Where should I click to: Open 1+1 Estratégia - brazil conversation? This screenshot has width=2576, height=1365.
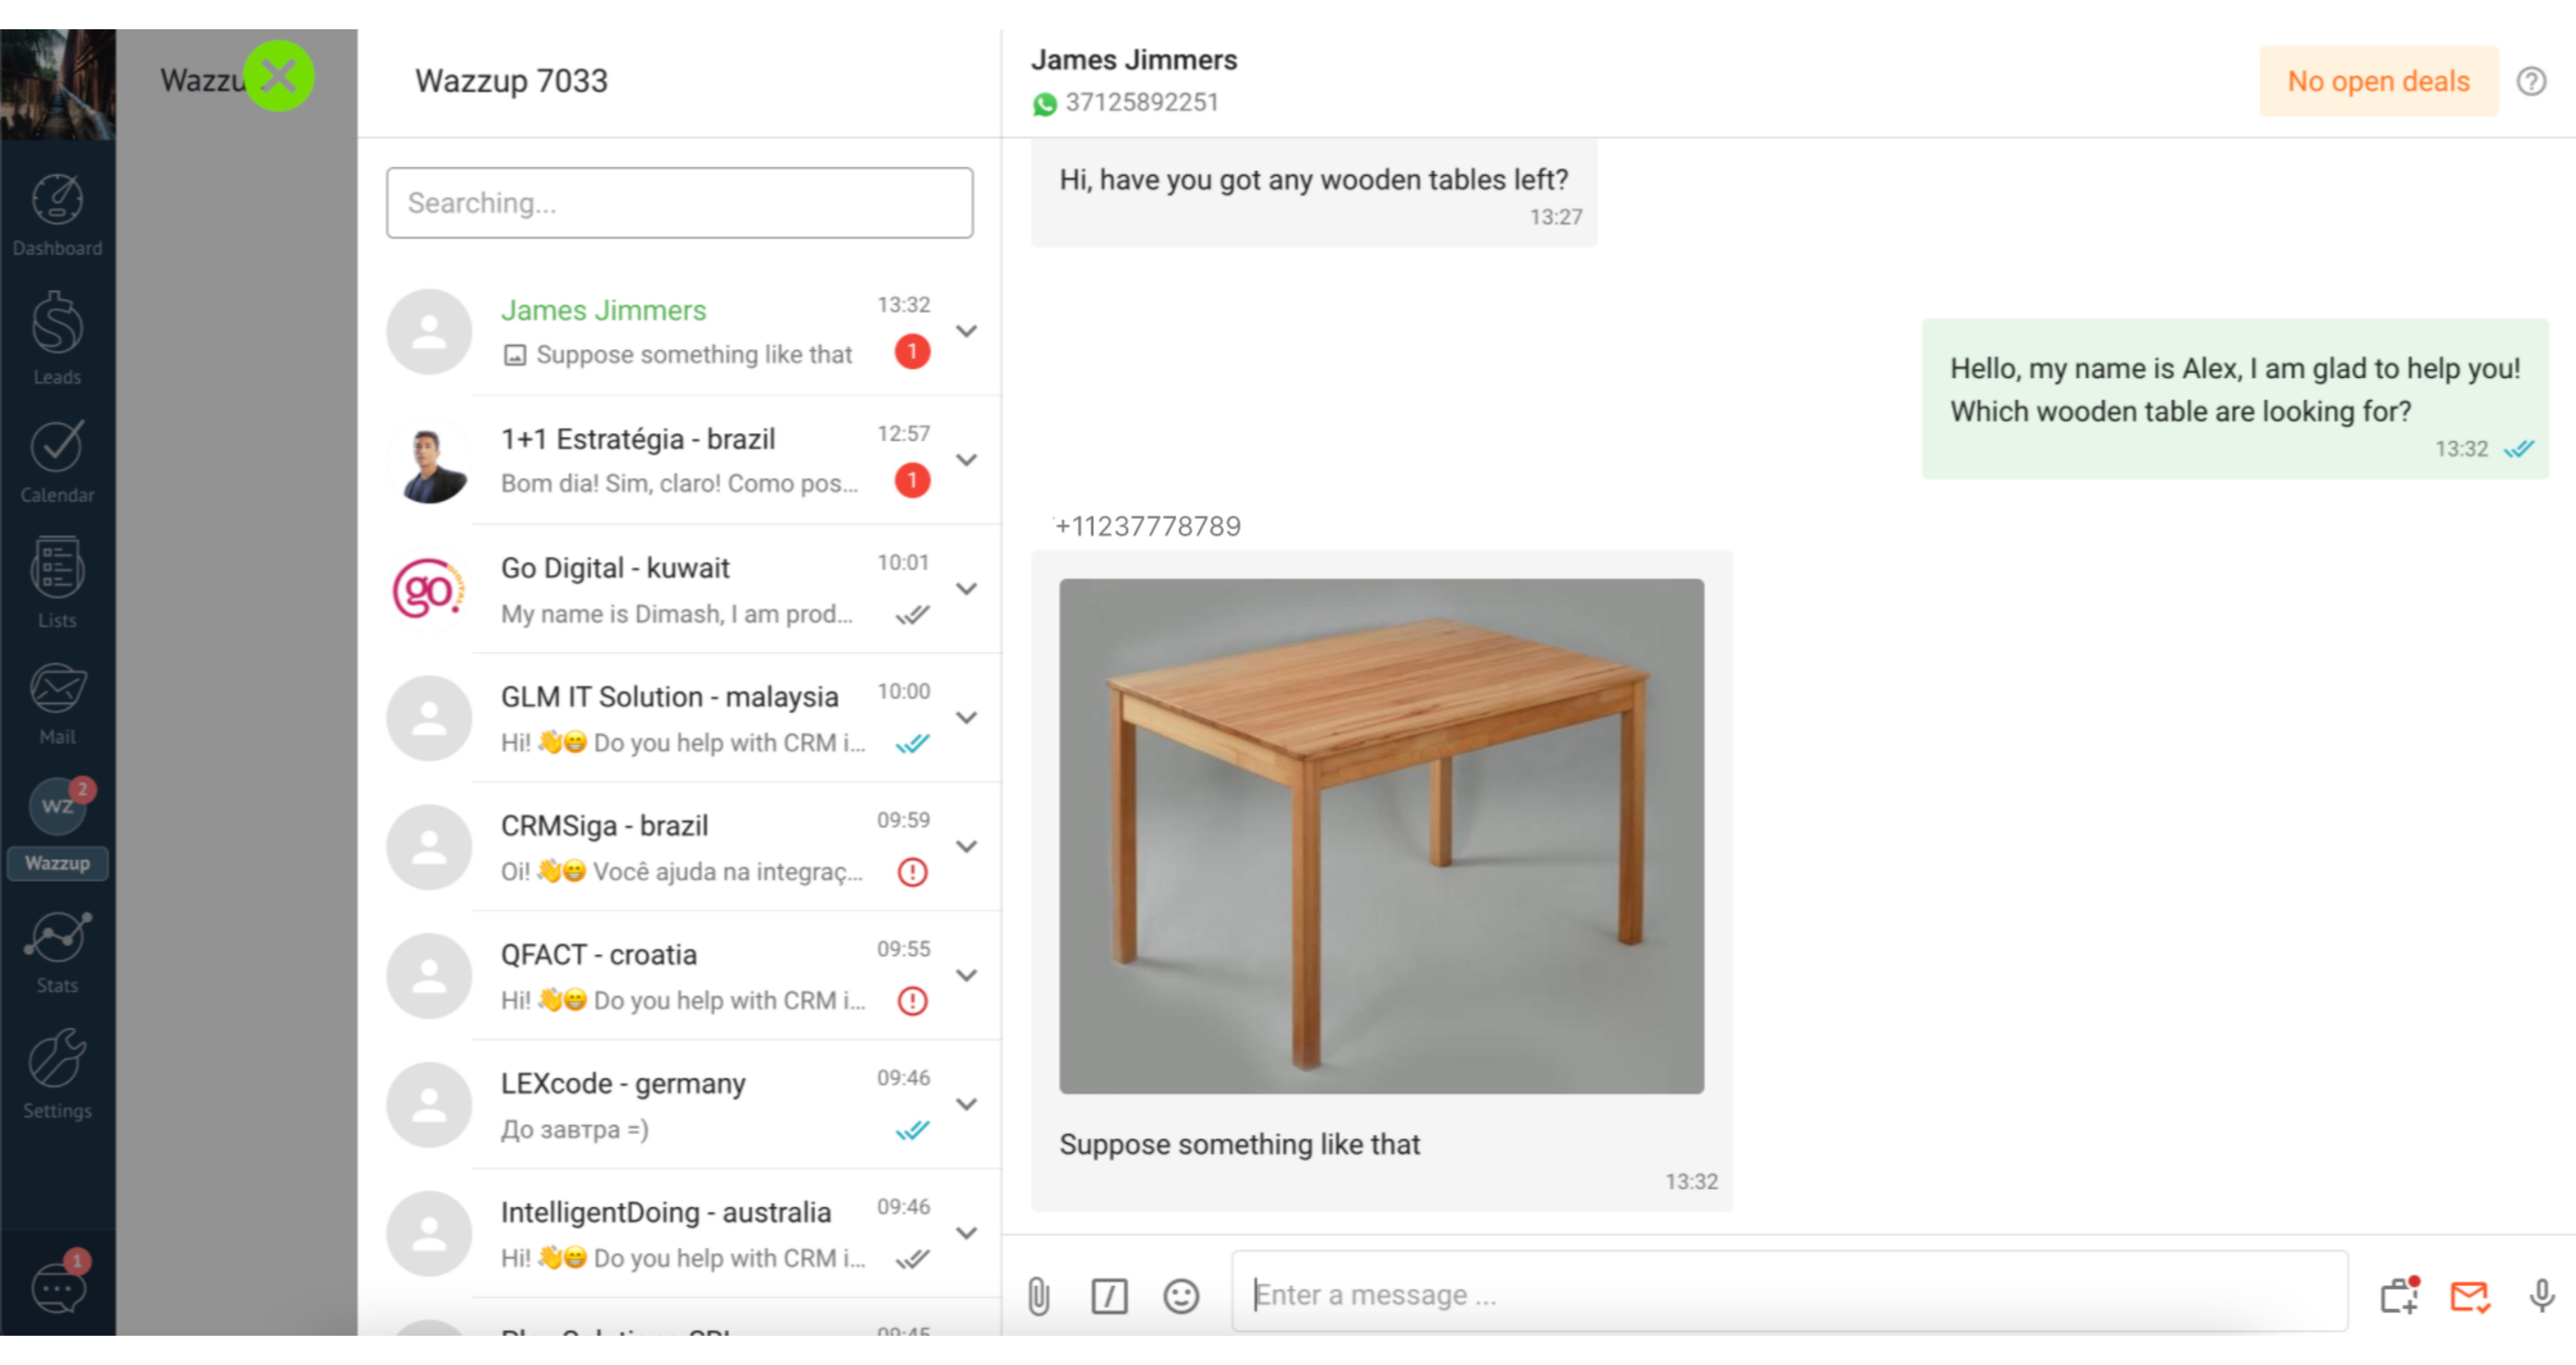click(680, 460)
